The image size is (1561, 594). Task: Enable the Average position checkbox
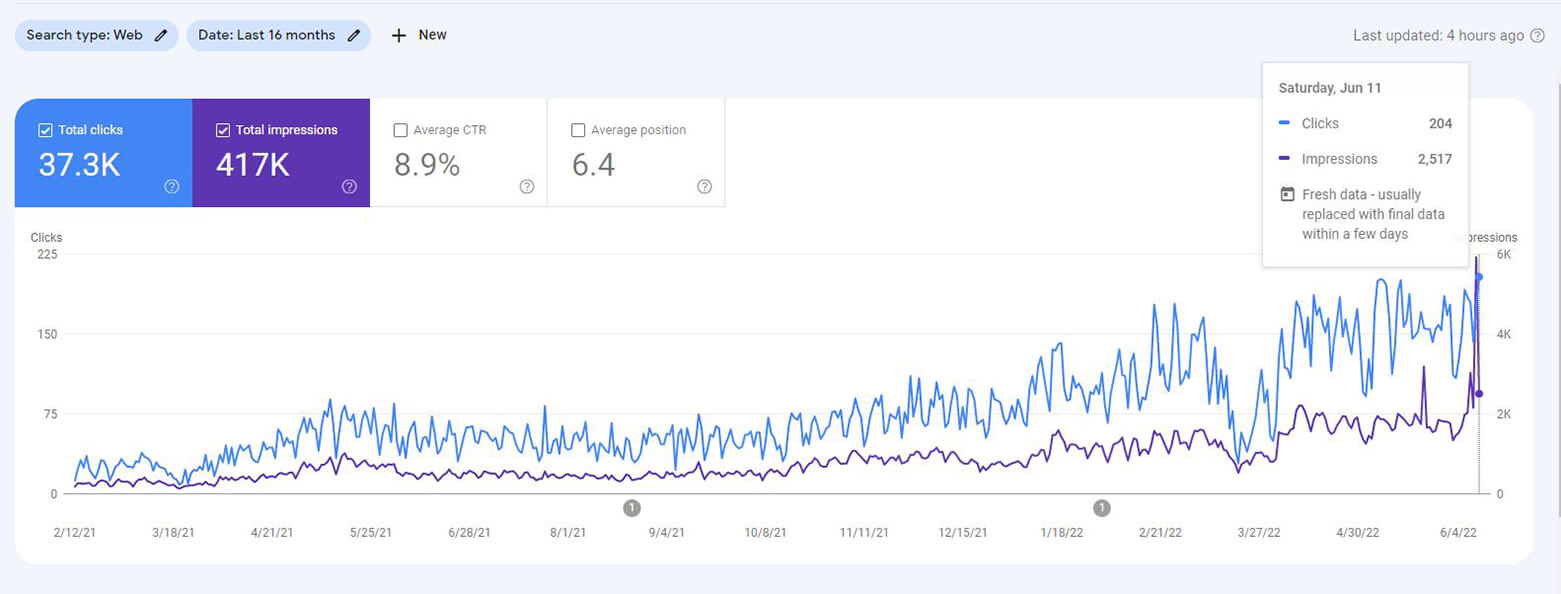click(577, 130)
